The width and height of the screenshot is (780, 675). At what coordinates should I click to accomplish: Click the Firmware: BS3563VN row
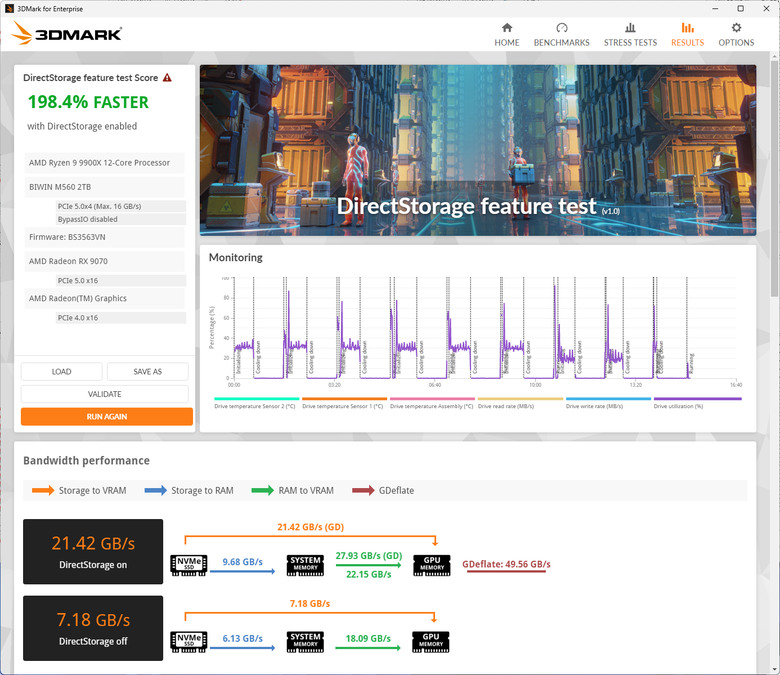(x=104, y=237)
